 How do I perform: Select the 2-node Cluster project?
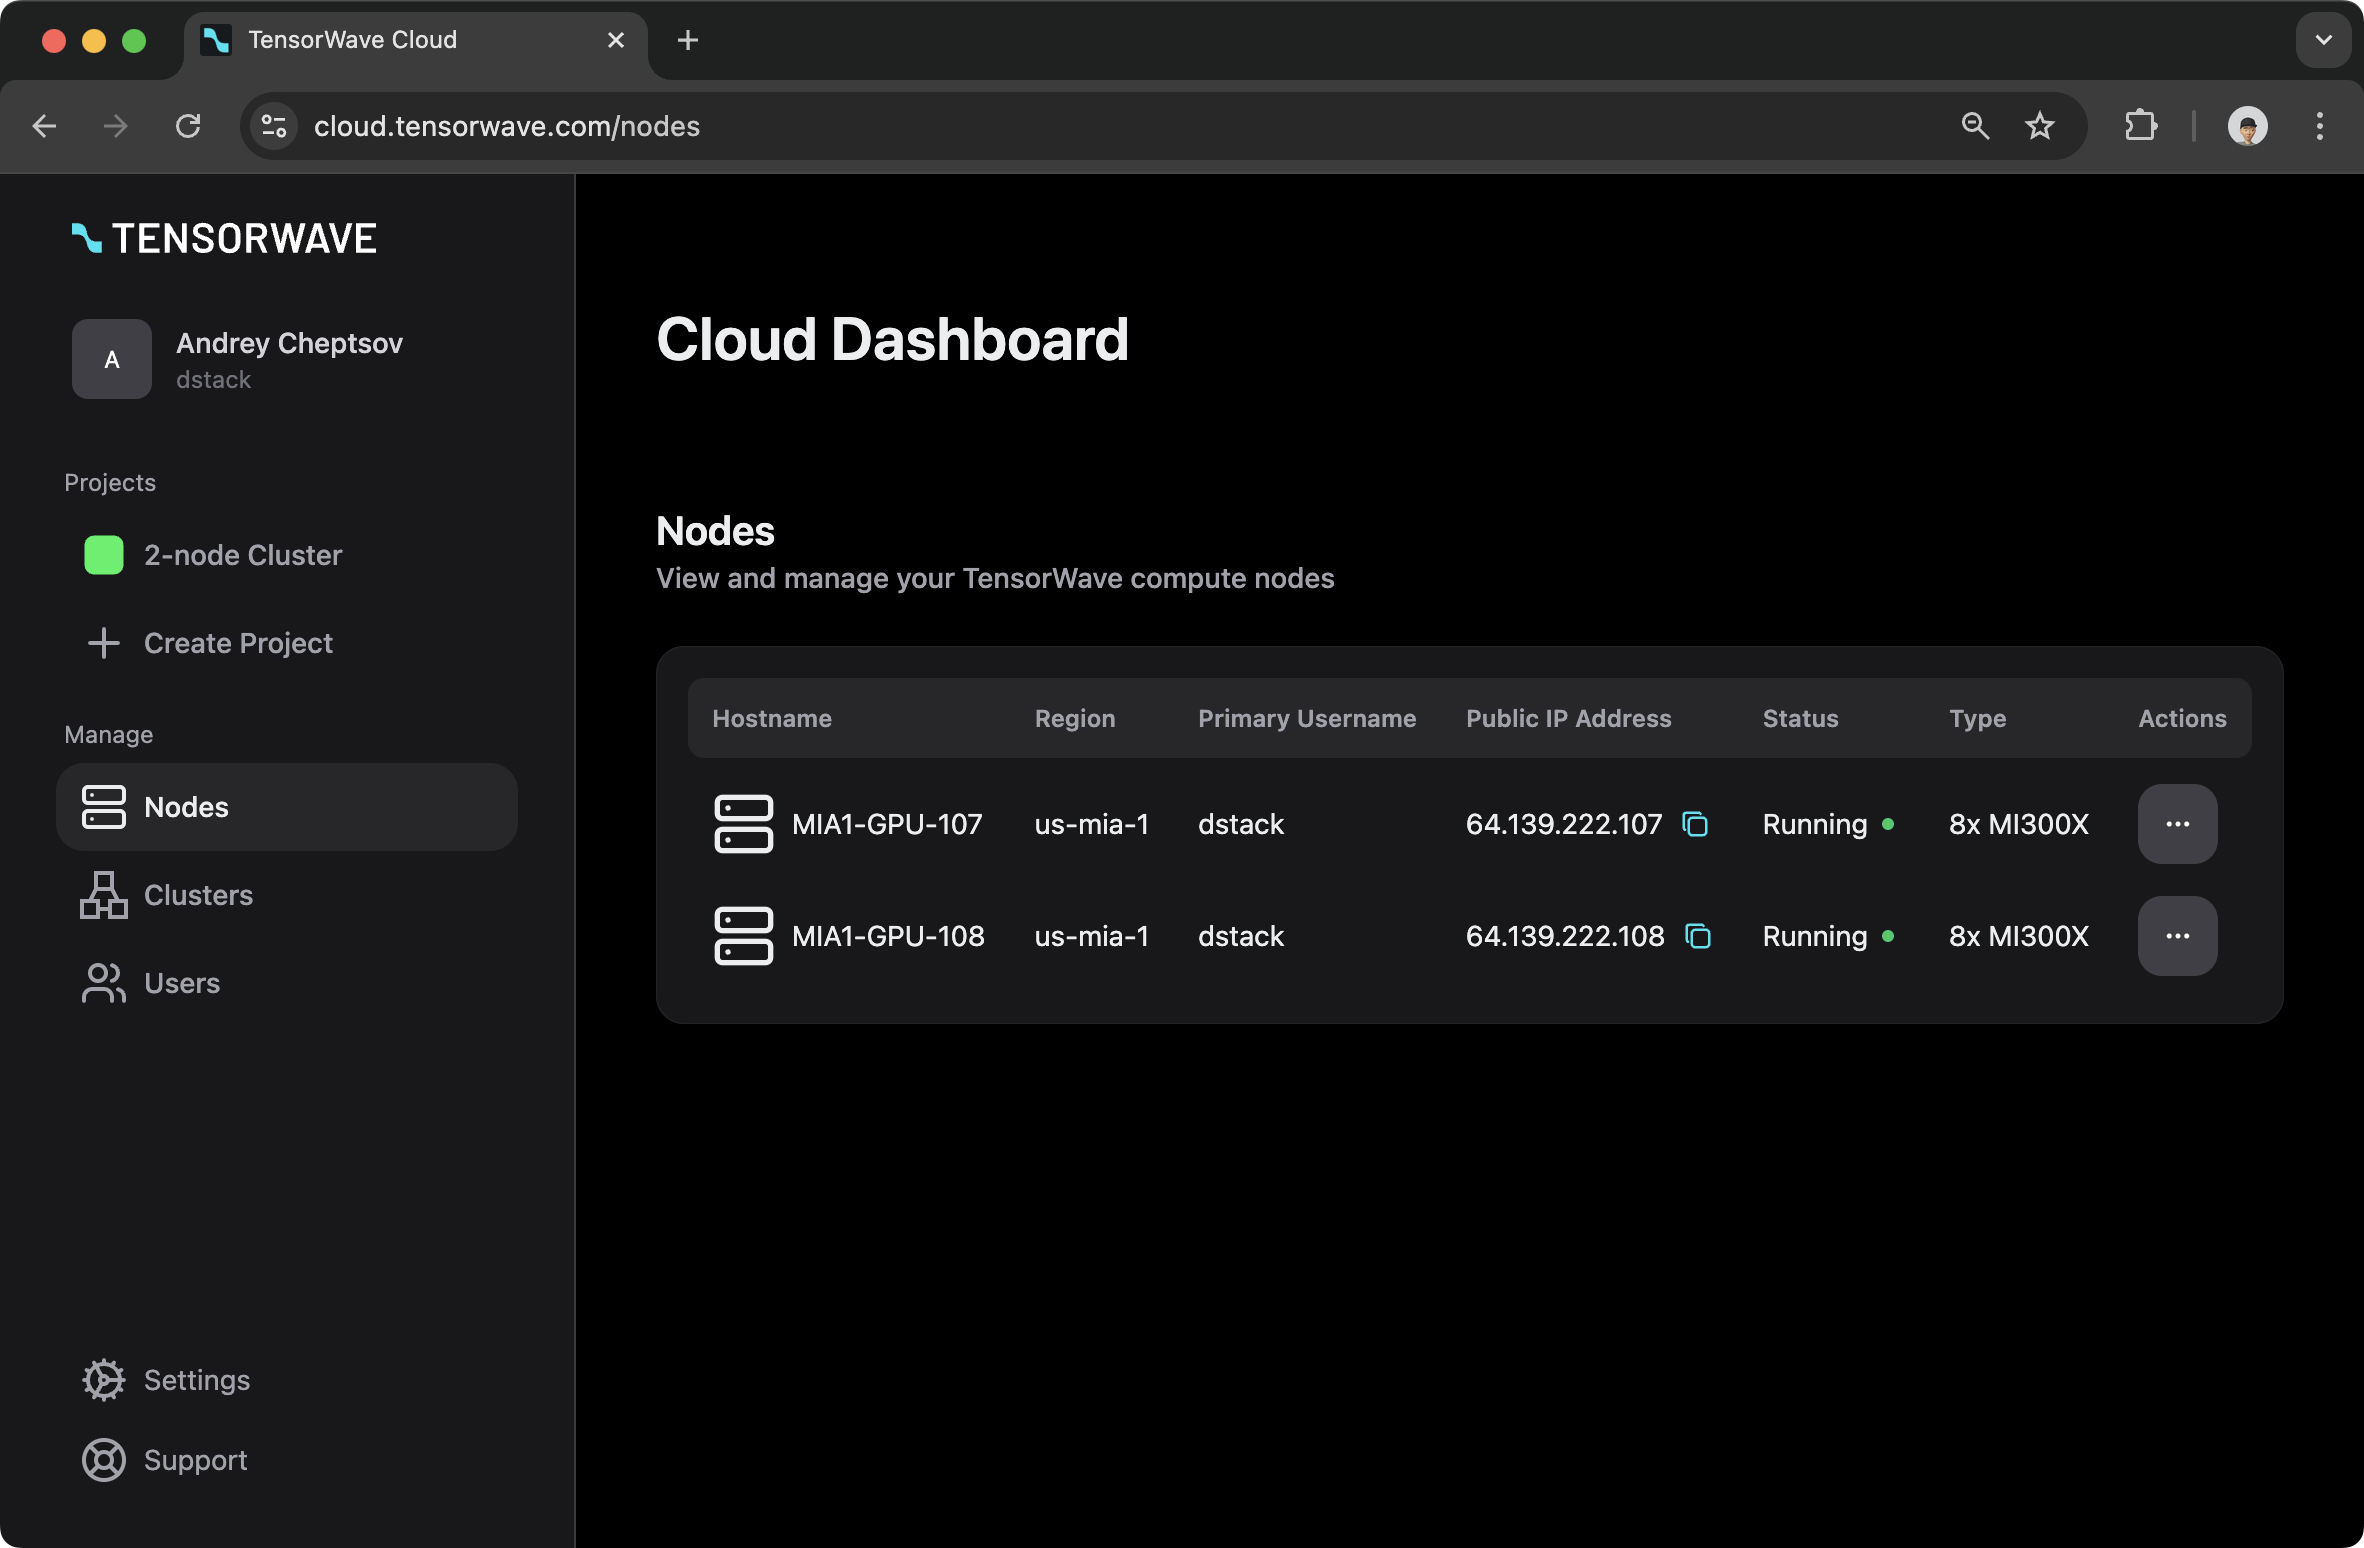pyautogui.click(x=287, y=555)
